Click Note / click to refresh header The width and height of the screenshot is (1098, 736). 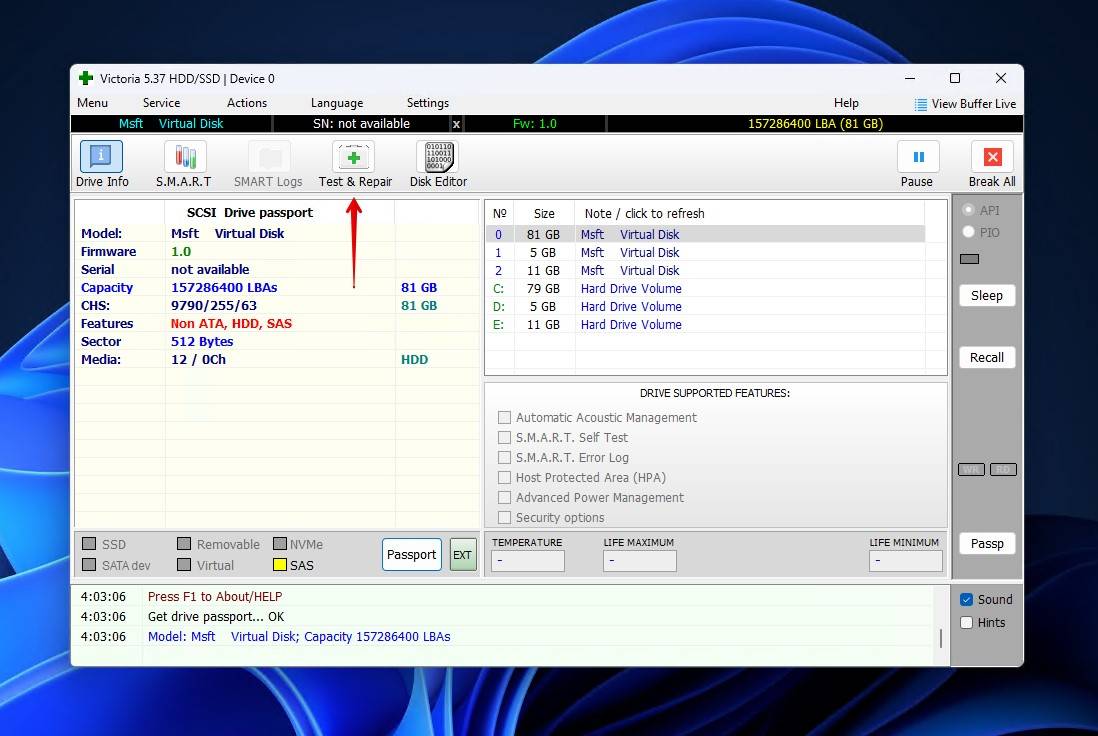(644, 214)
